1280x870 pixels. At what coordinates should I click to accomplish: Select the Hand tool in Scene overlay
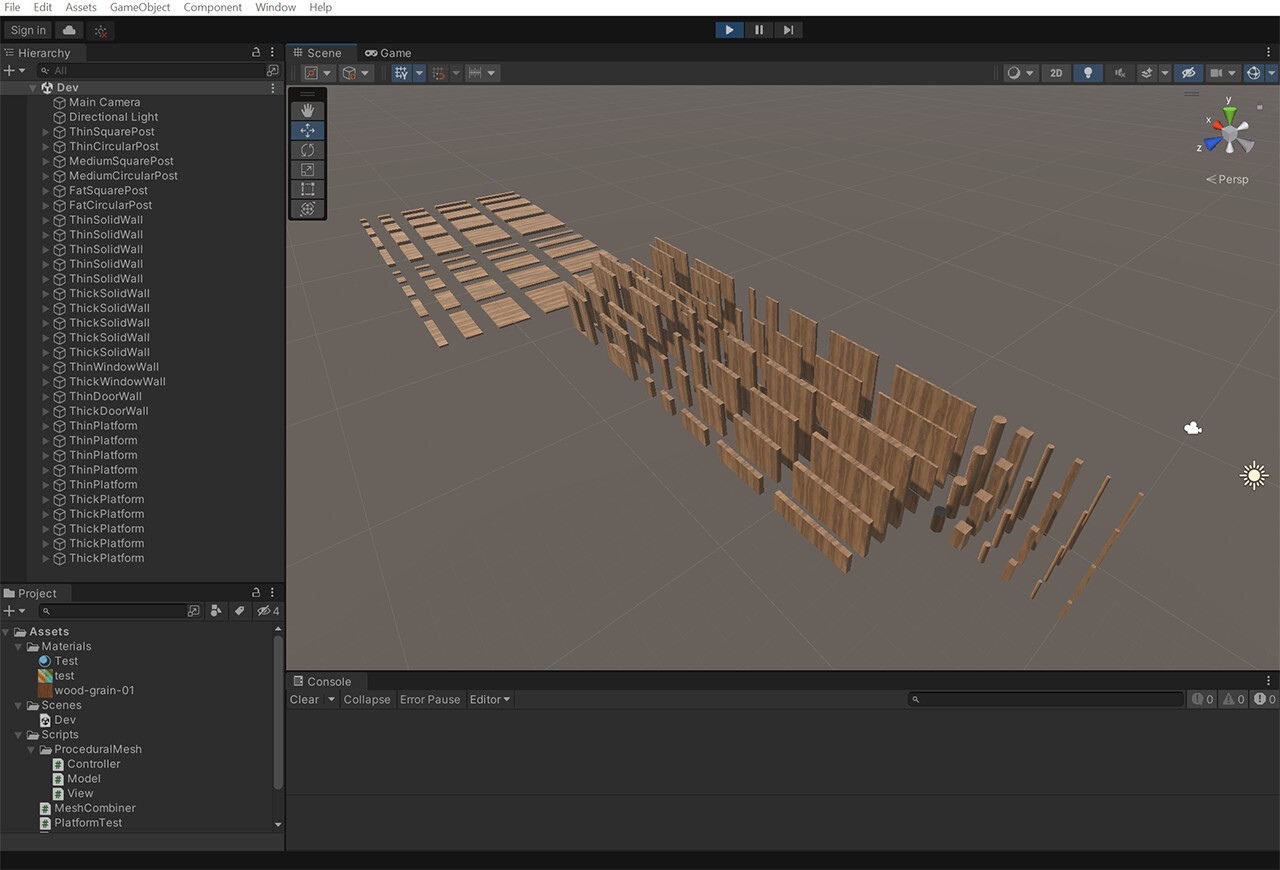point(307,110)
